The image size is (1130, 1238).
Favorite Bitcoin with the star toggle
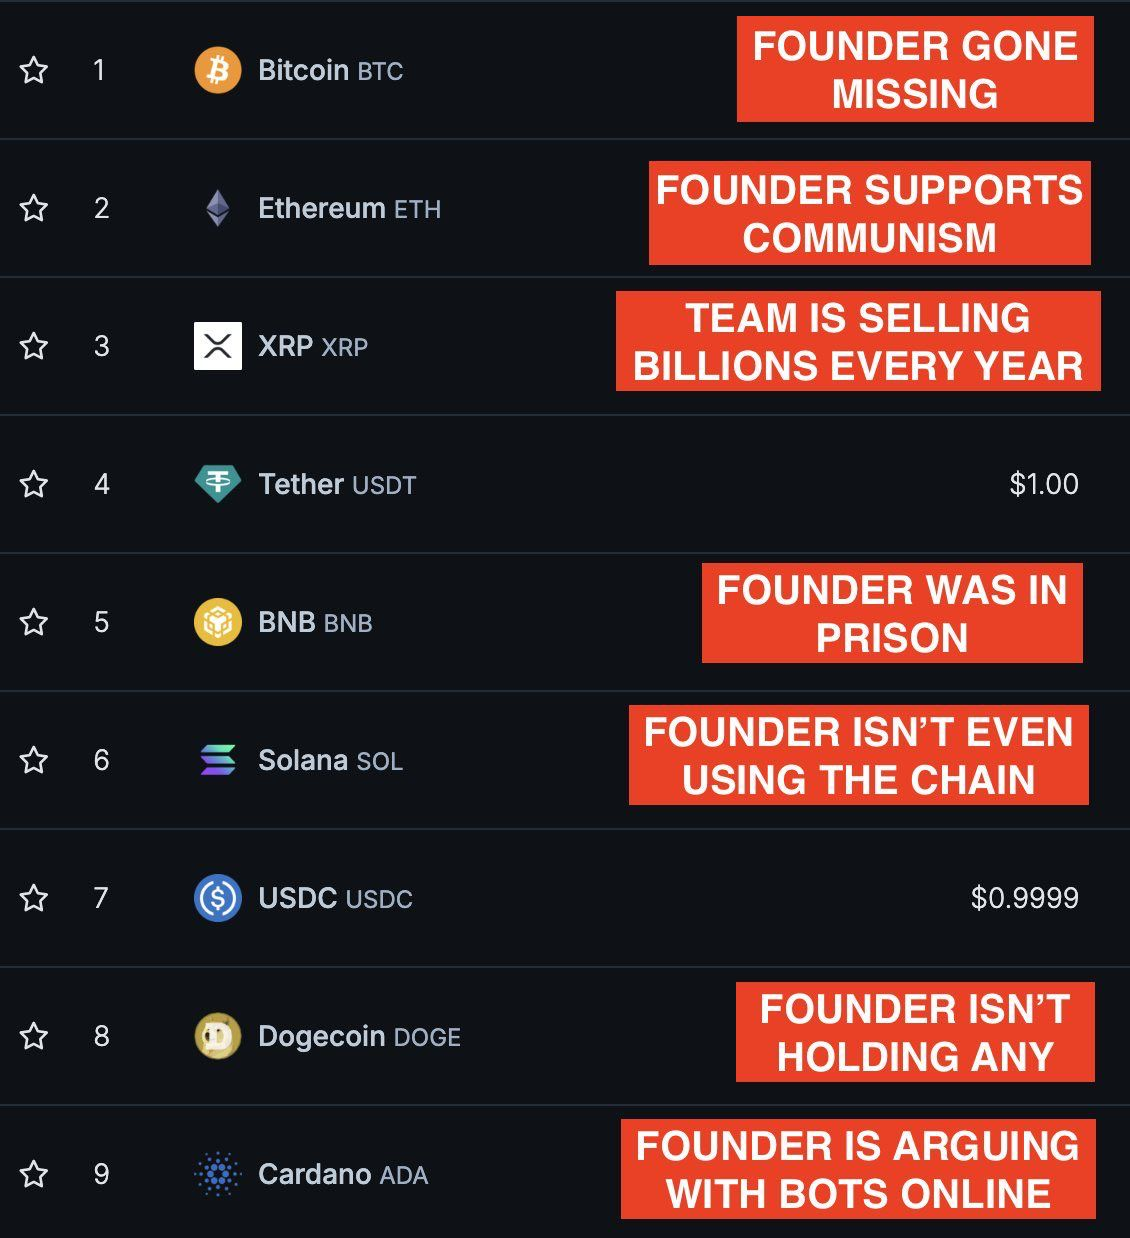tap(34, 70)
